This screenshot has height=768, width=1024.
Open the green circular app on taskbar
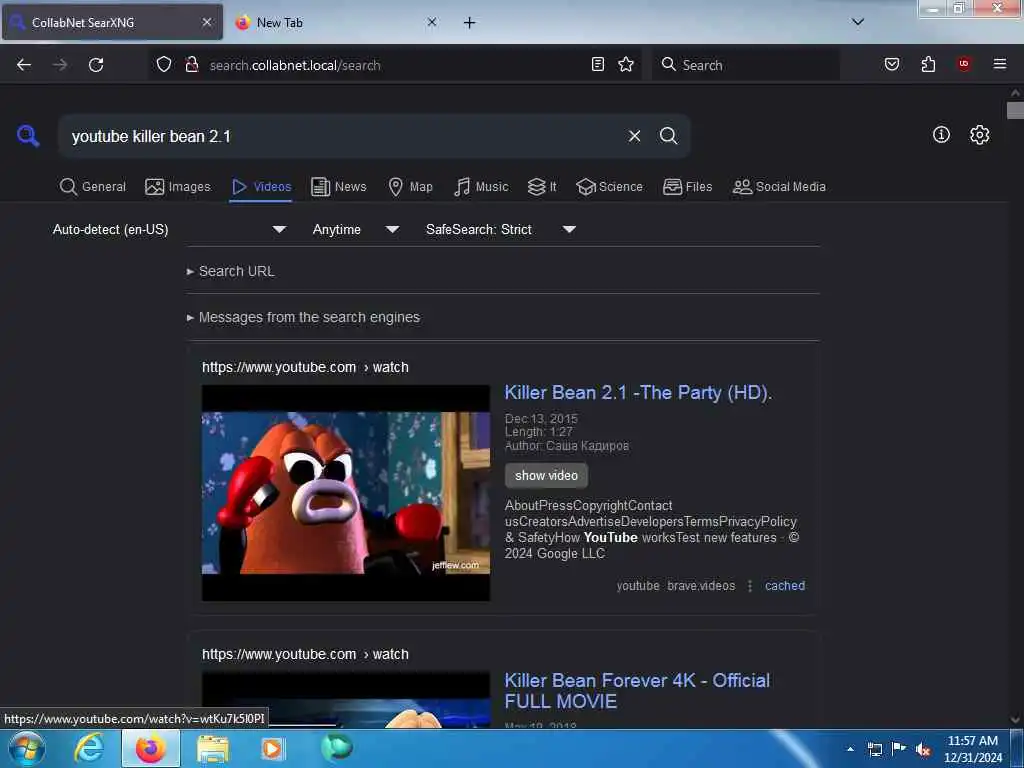(337, 747)
